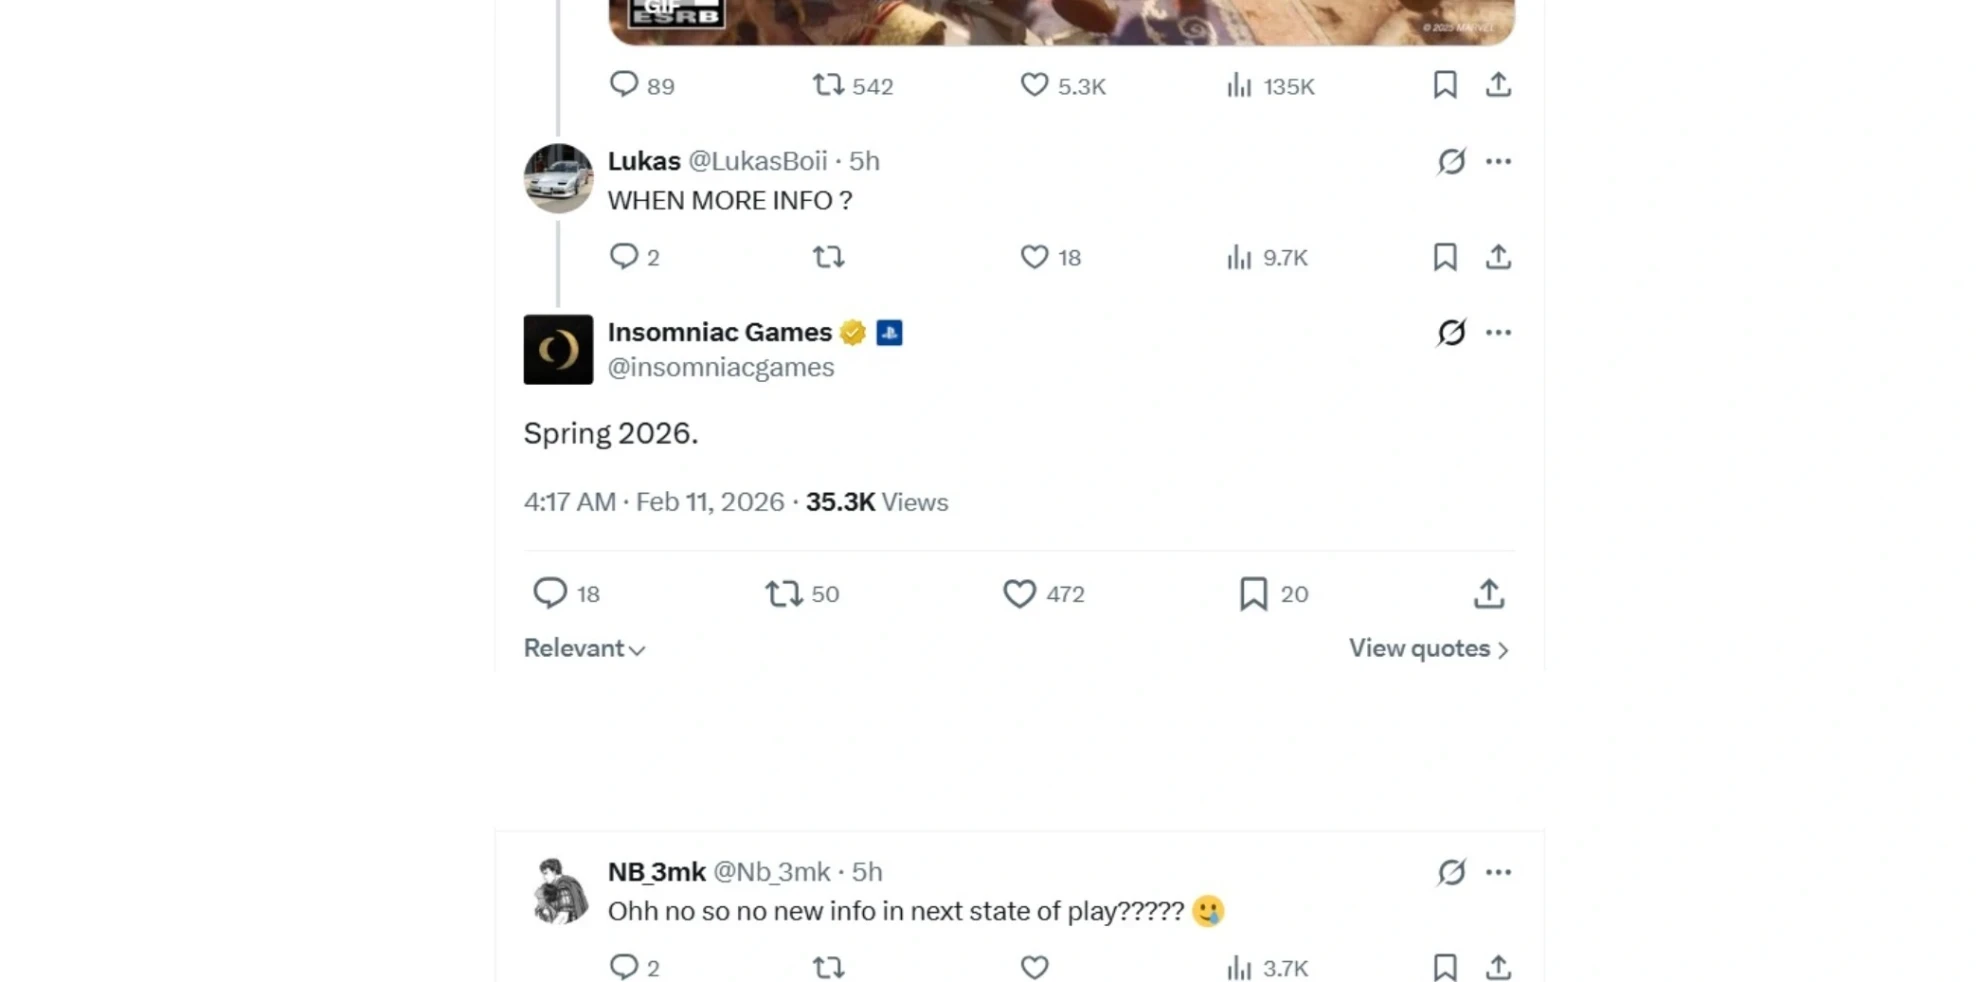The height and width of the screenshot is (982, 1980).
Task: Repost NB_3mk's reply
Action: point(828,967)
